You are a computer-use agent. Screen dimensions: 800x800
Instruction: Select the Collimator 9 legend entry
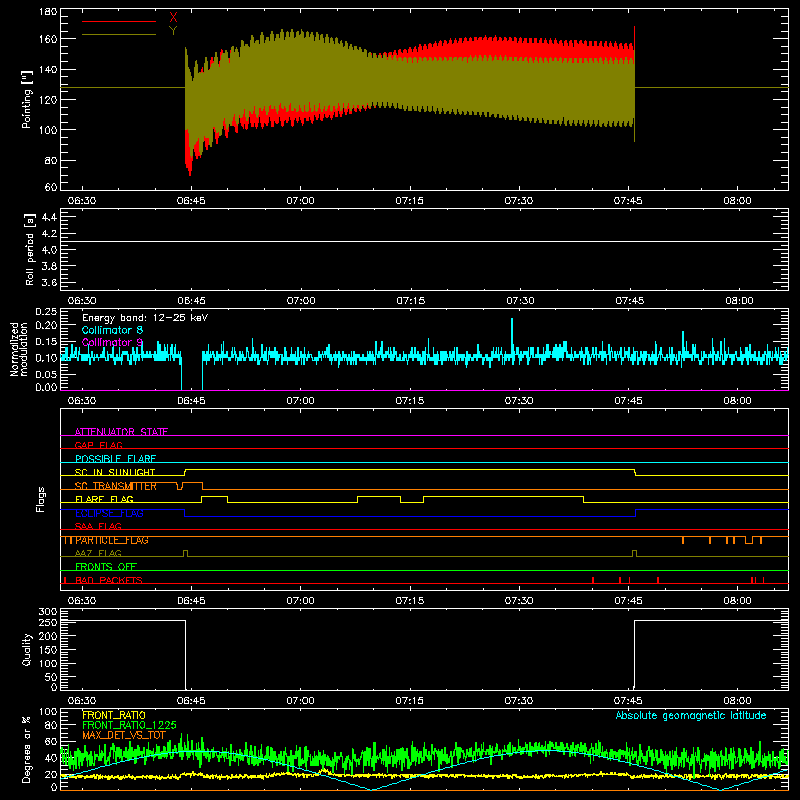click(x=112, y=342)
